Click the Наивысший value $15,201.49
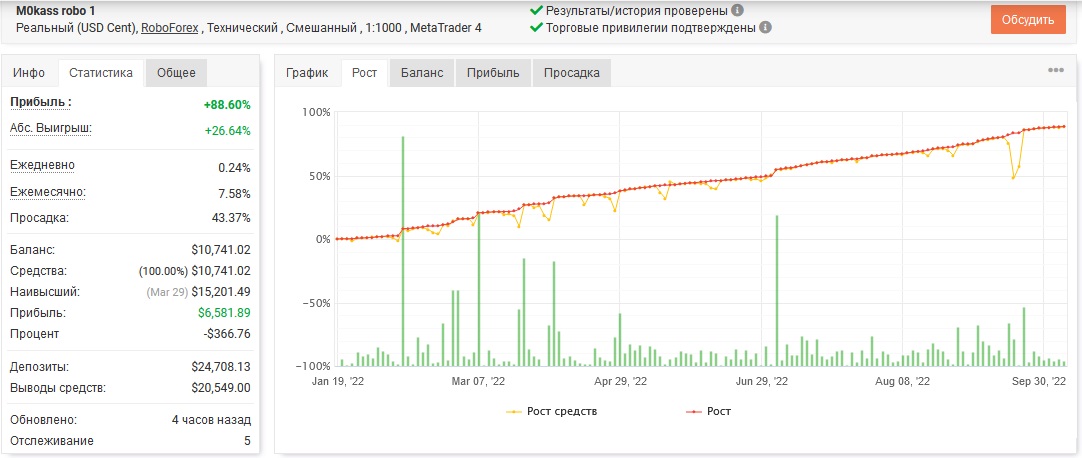This screenshot has width=1082, height=458. [x=221, y=292]
